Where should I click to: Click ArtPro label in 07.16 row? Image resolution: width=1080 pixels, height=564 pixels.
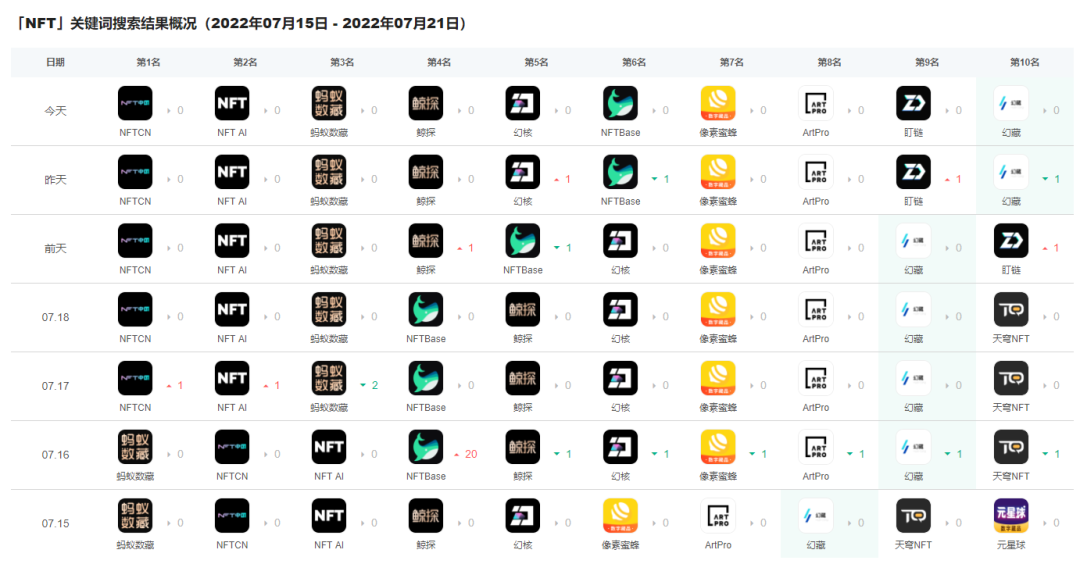[816, 476]
